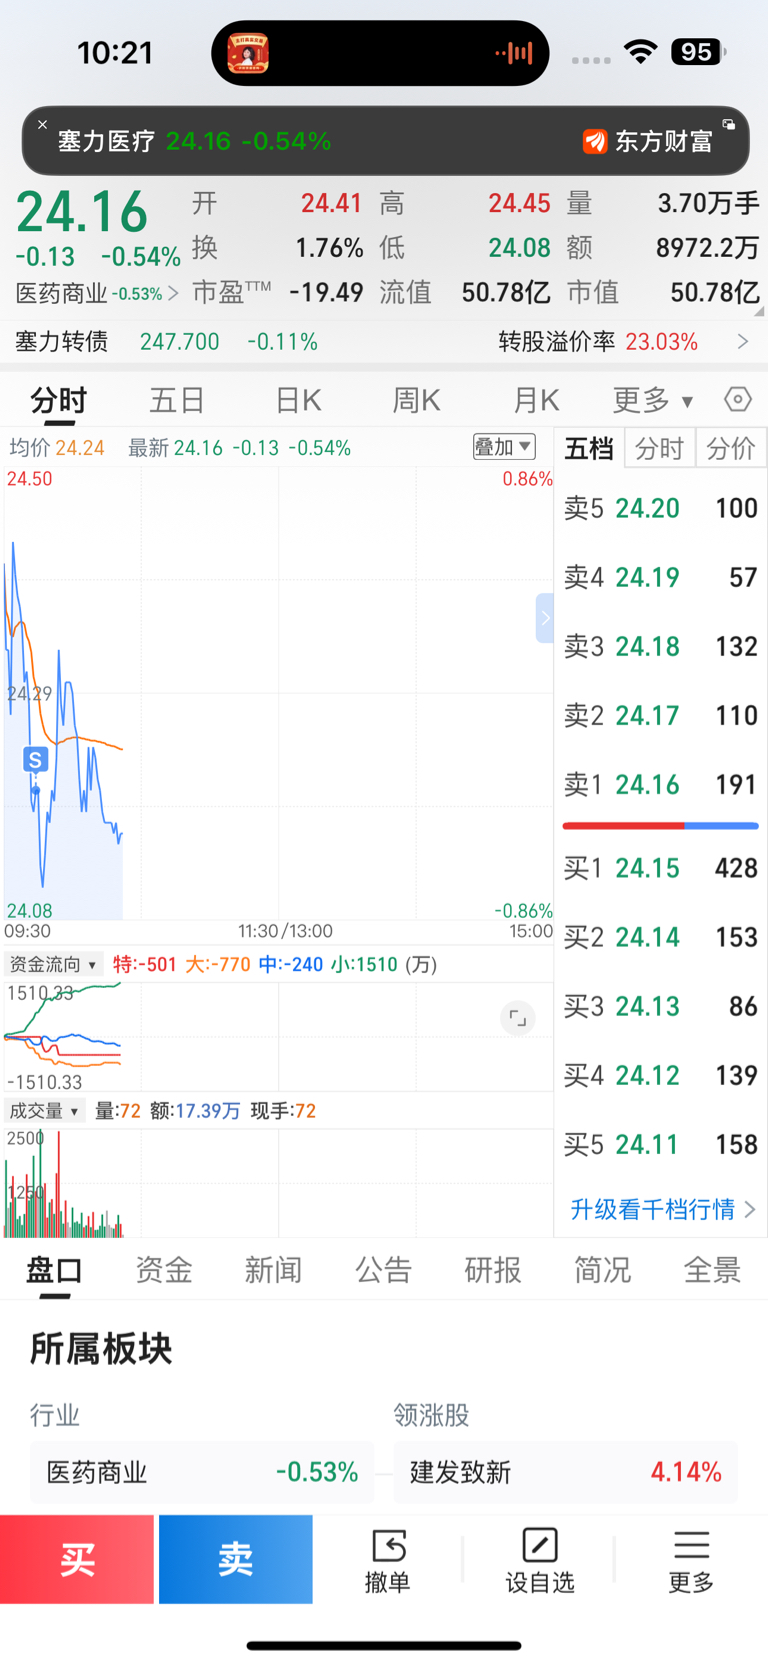Tap the fund flow line chart
This screenshot has width=768, height=1665.
point(278,1036)
